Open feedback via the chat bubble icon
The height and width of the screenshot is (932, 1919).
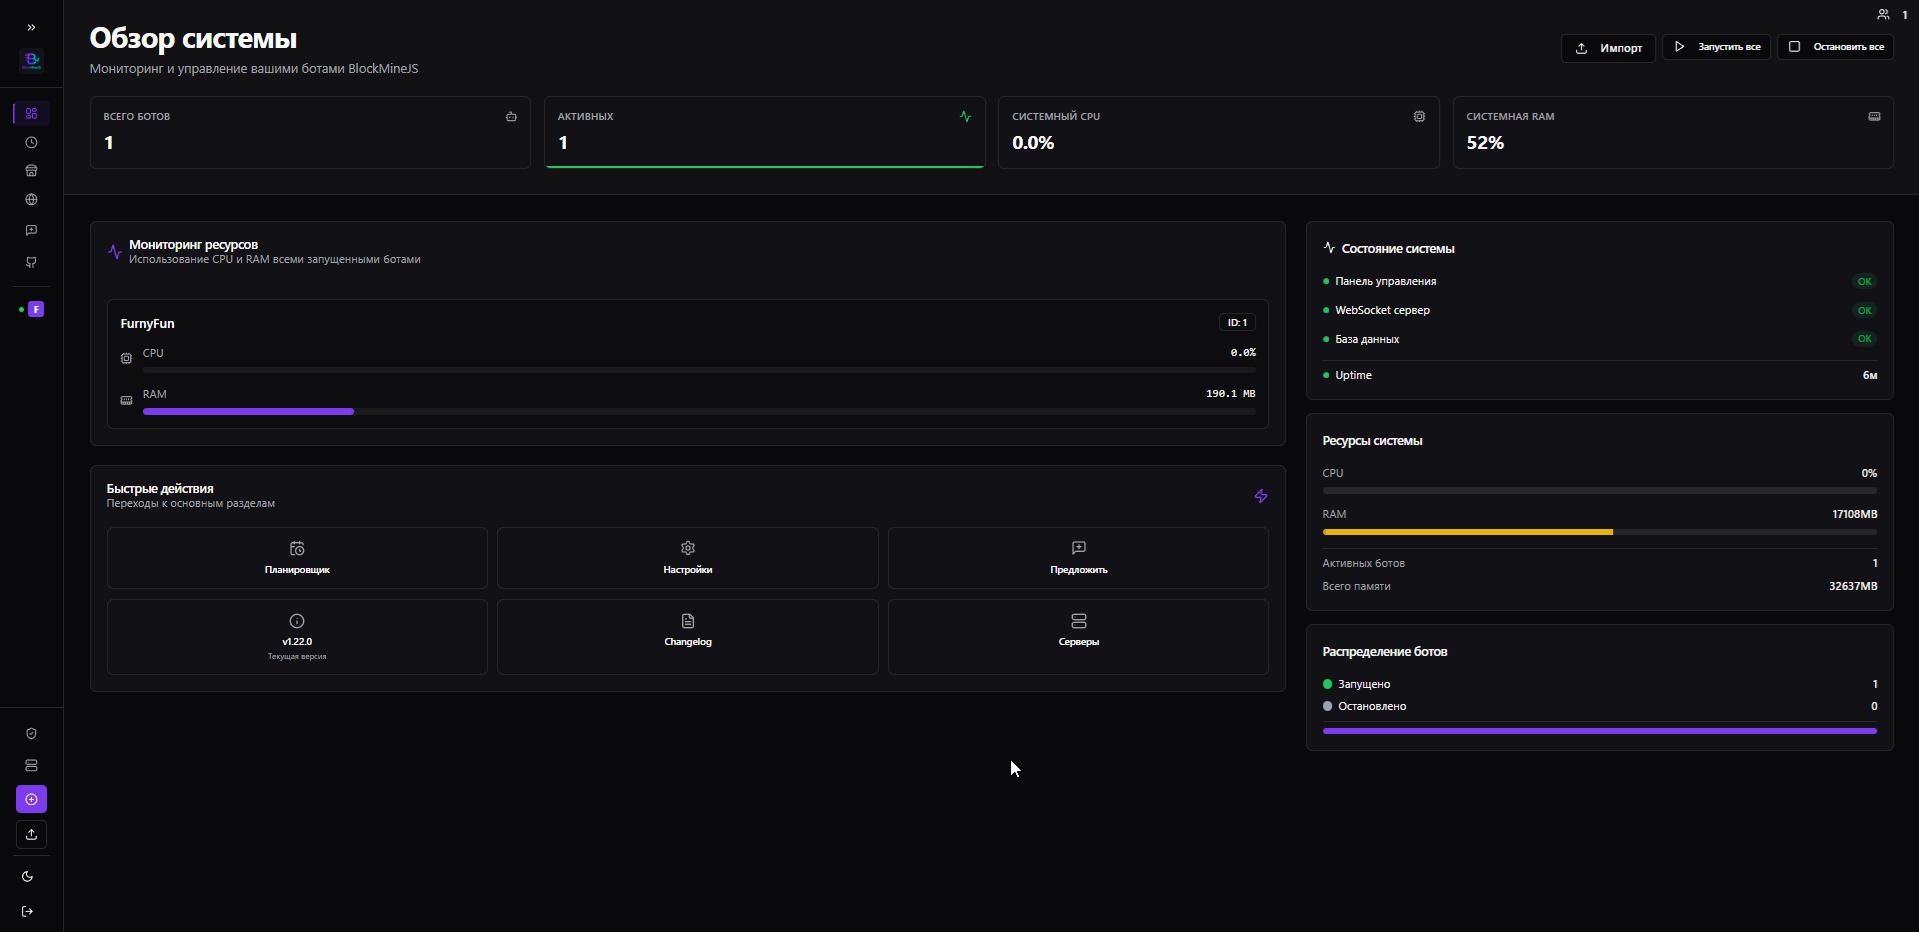(x=31, y=230)
